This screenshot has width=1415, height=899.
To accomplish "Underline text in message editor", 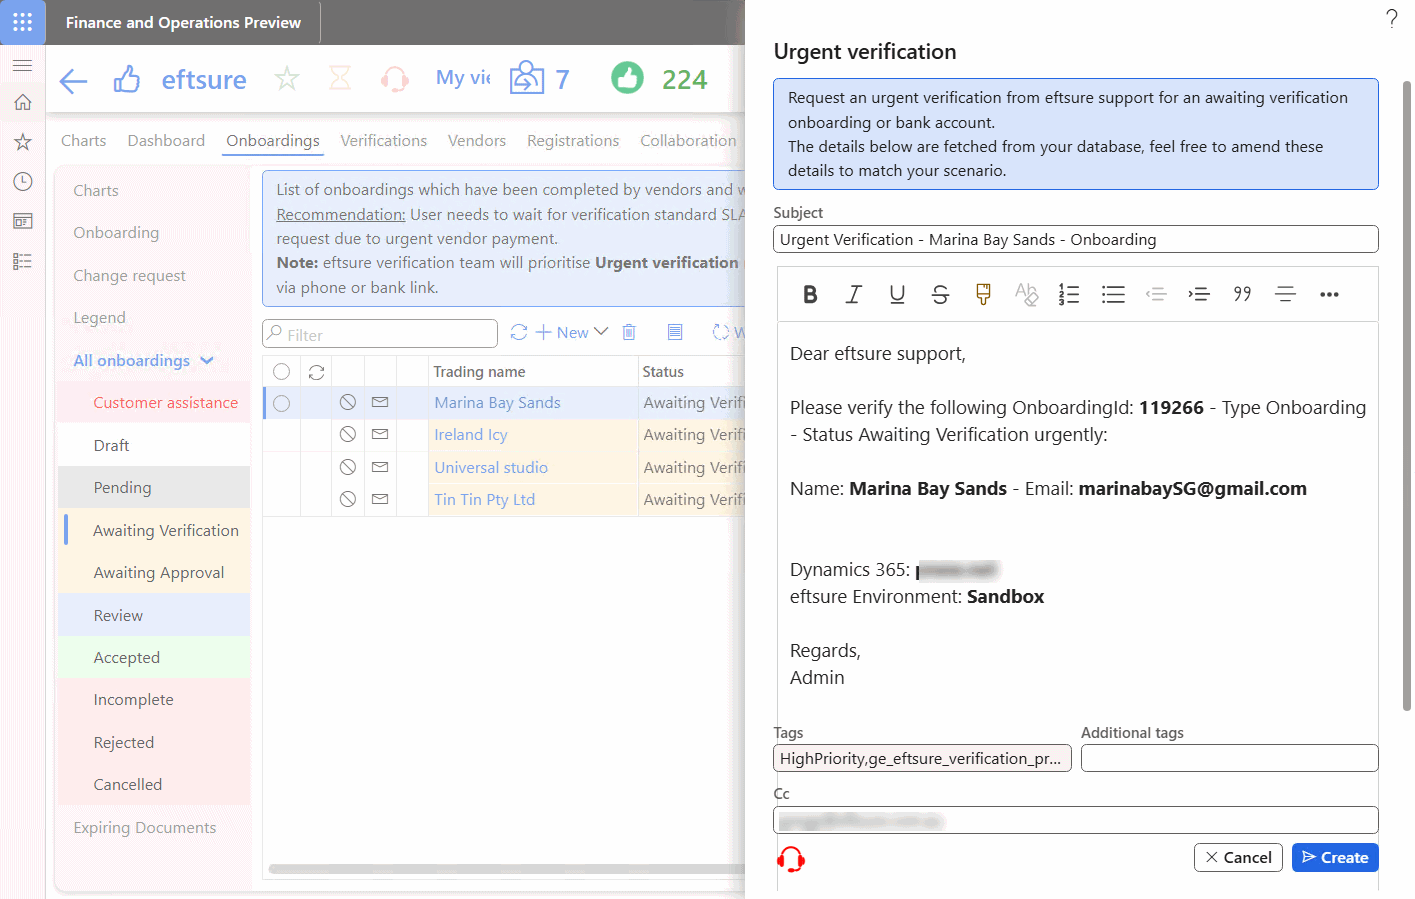I will coord(897,294).
